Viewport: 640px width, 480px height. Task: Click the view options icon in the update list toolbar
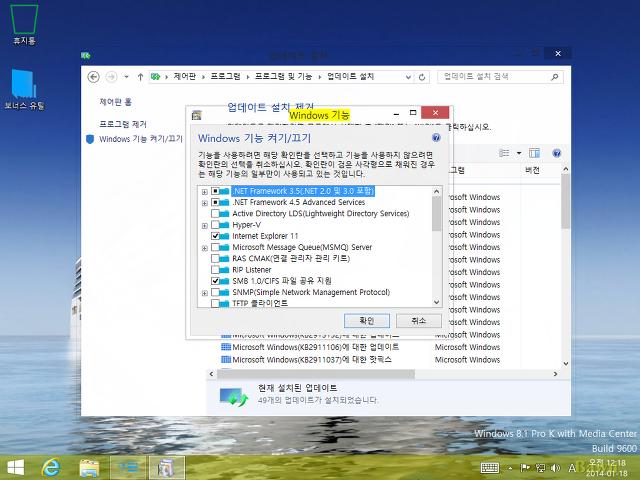(504, 153)
